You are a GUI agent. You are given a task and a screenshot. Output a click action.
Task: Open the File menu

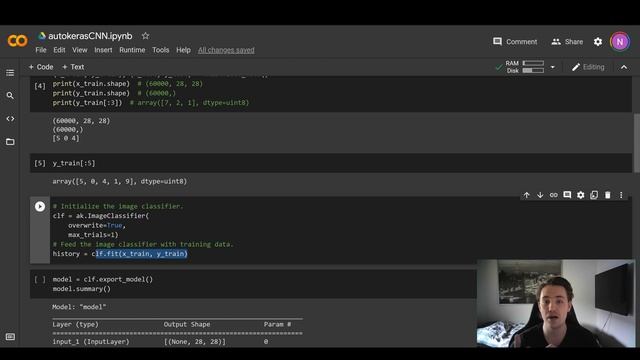click(41, 50)
